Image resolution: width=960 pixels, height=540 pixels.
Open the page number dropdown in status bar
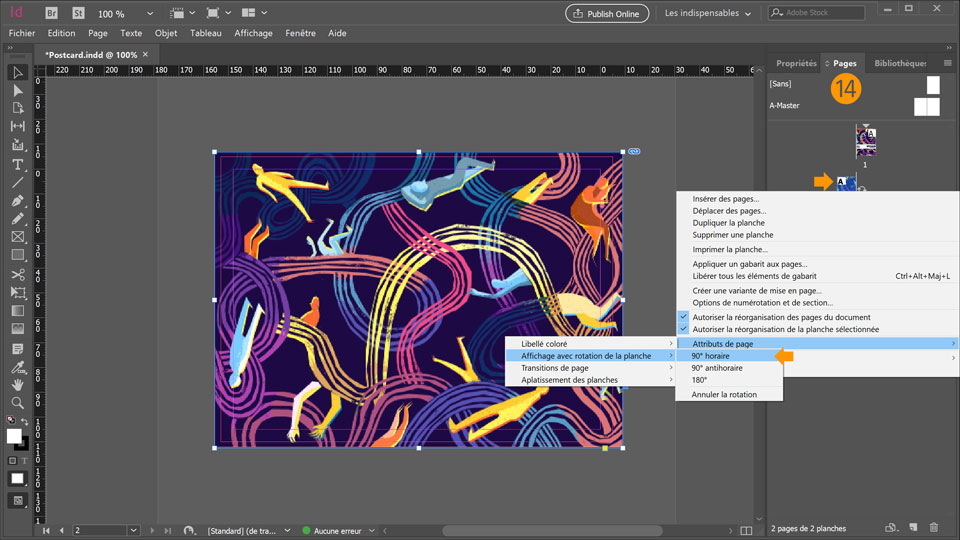click(x=134, y=530)
